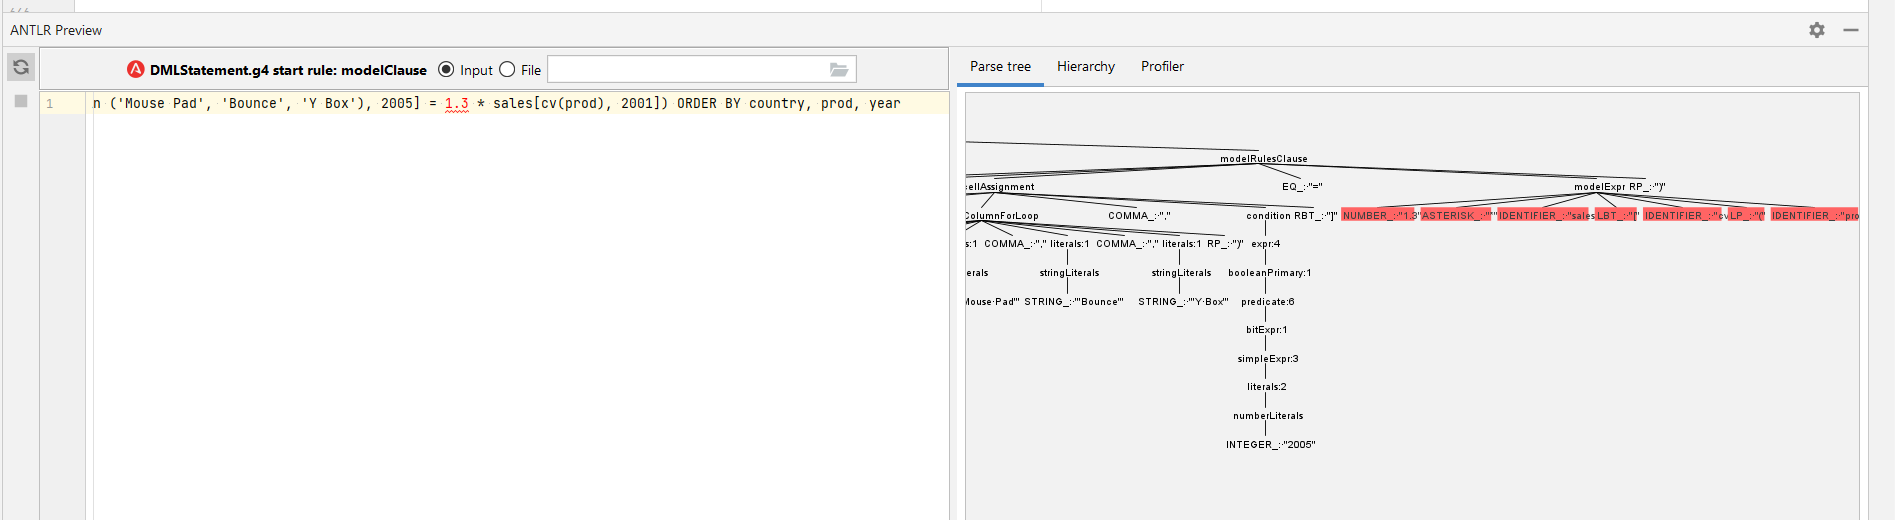Select stringLiterals node above Bounce
This screenshot has width=1895, height=520.
[1069, 273]
